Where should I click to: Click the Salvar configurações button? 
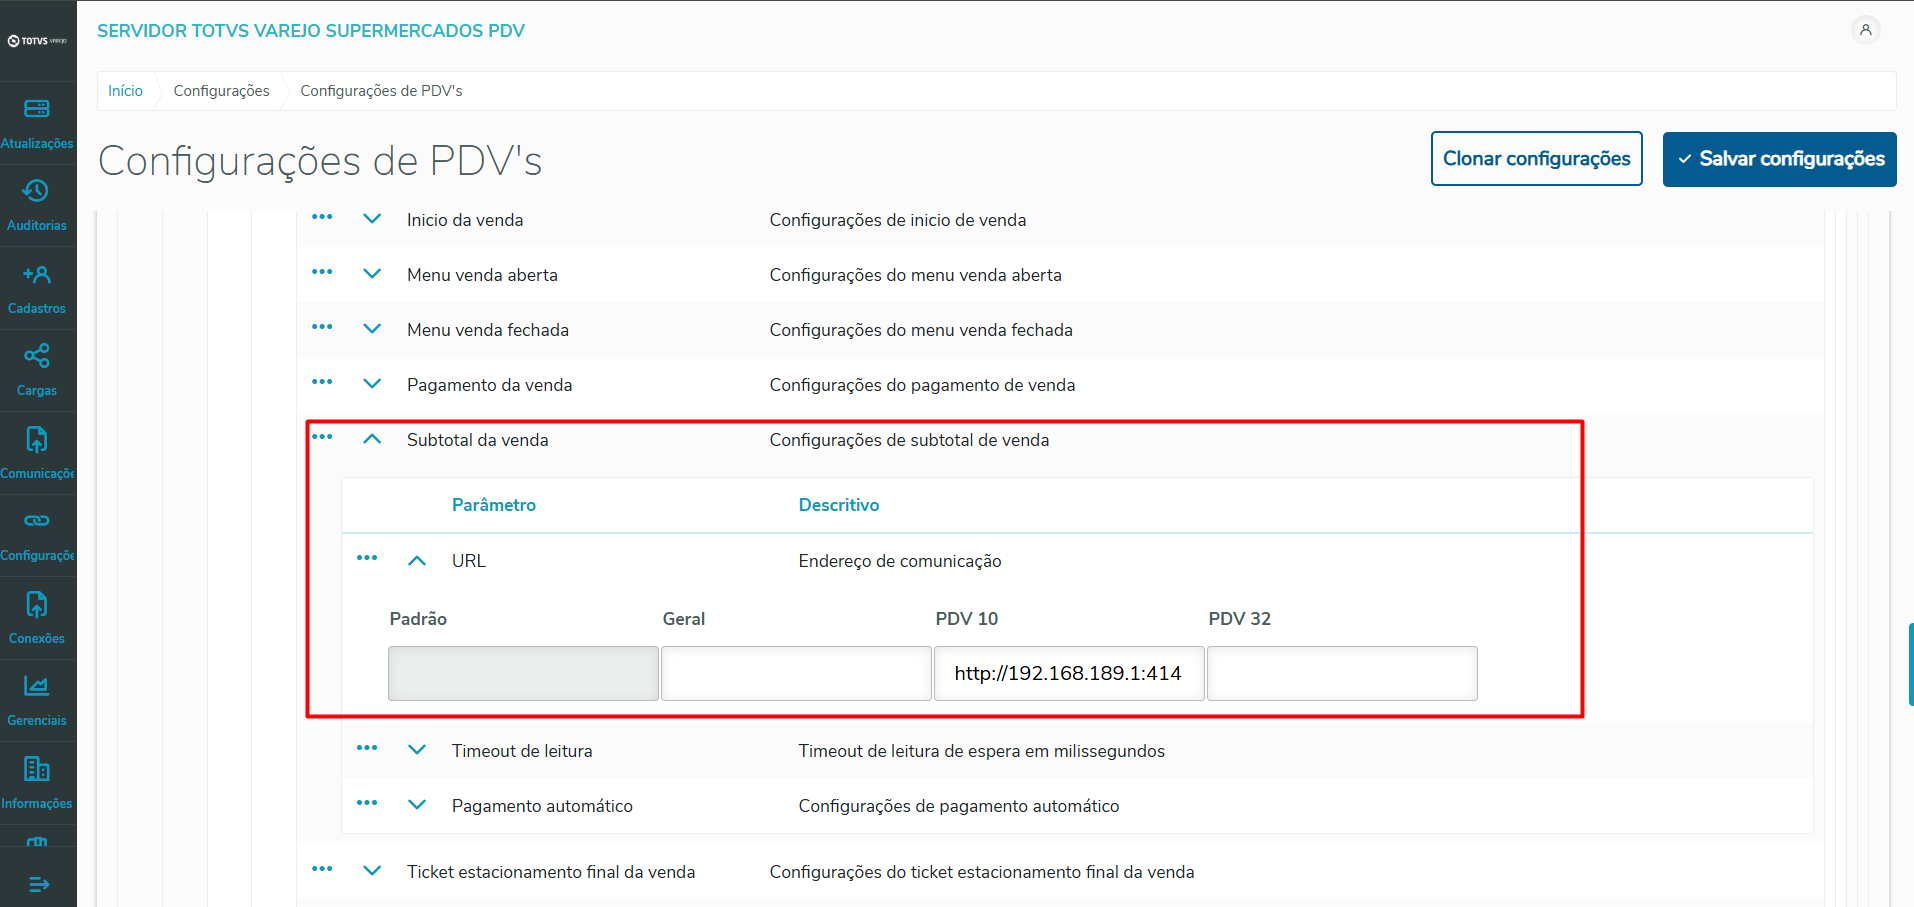coord(1779,159)
